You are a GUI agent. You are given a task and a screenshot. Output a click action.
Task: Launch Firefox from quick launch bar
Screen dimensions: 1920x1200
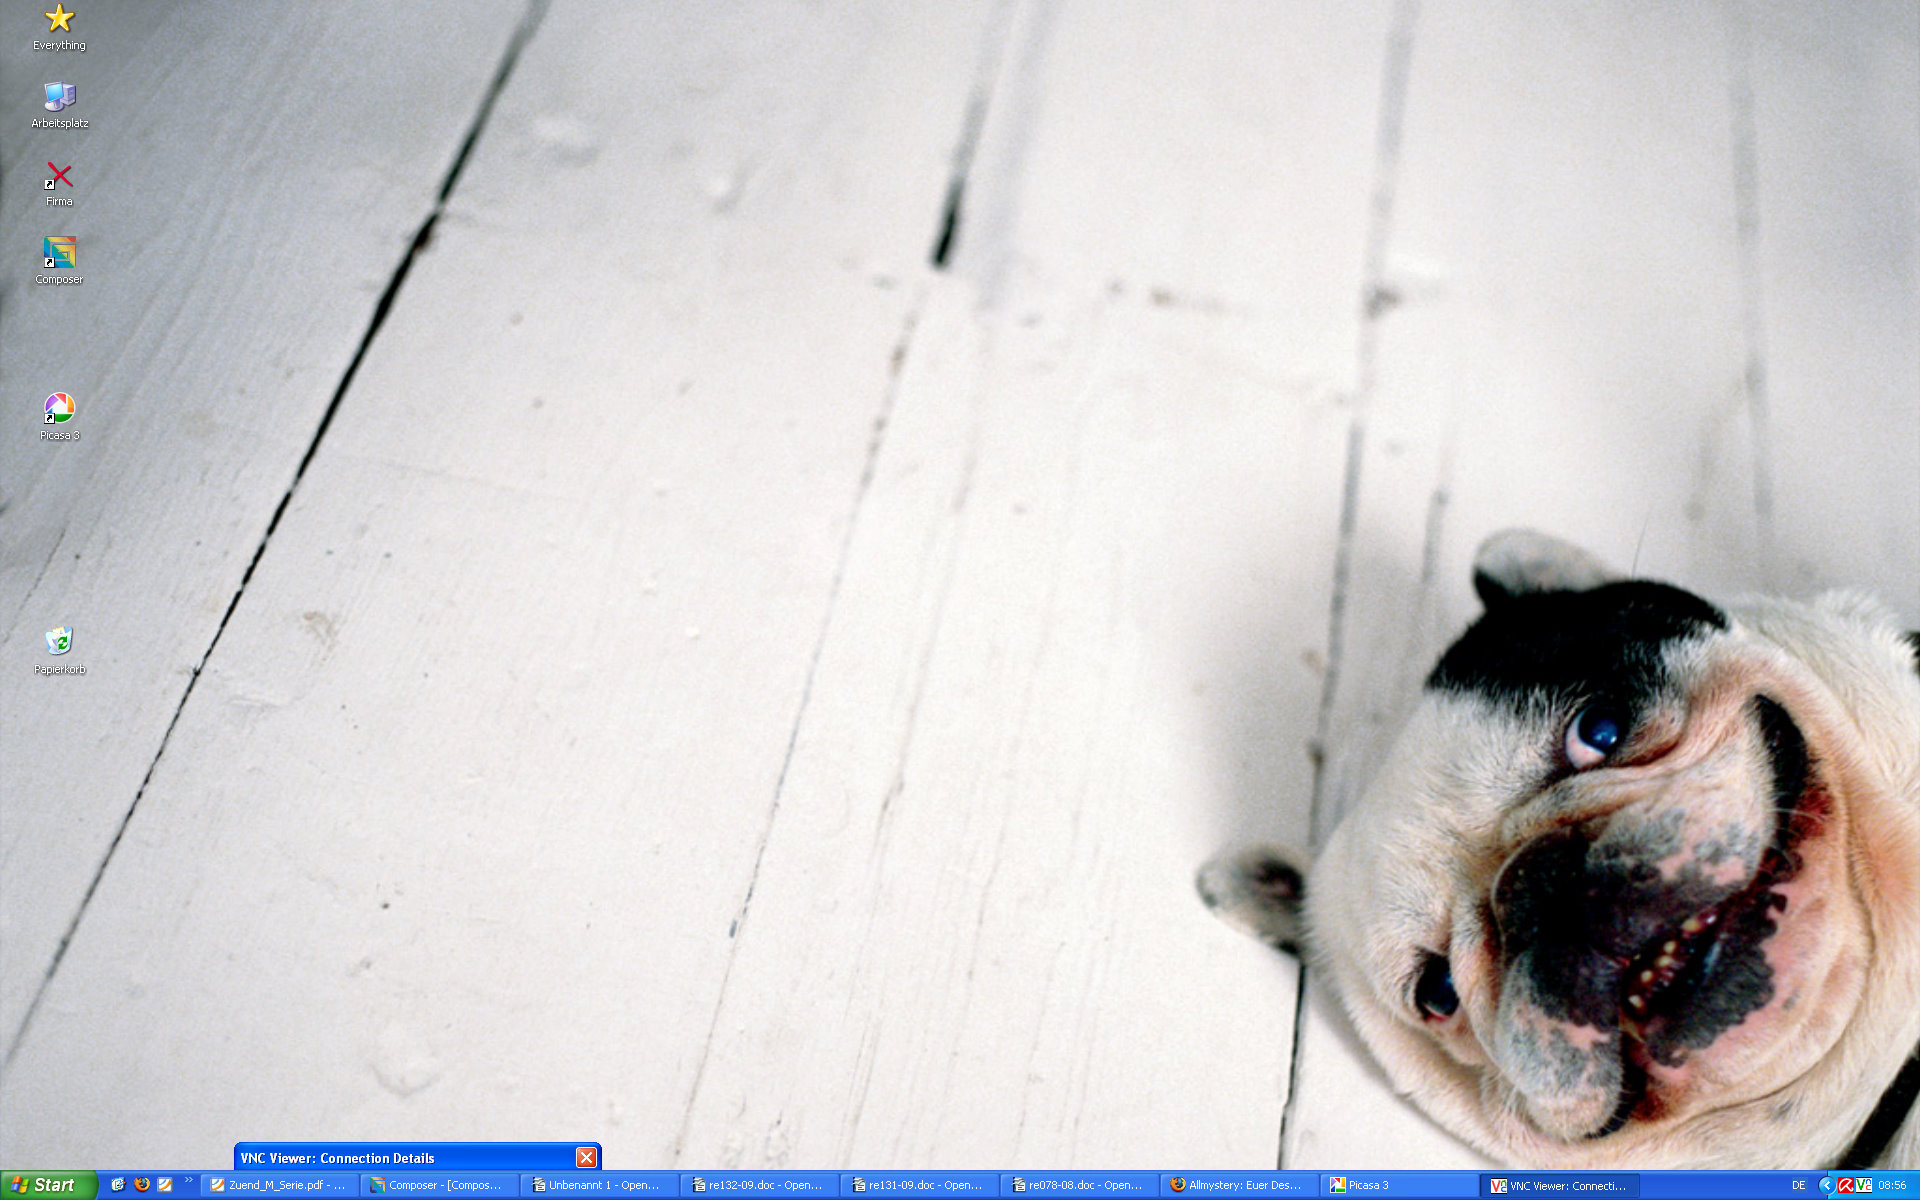click(142, 1185)
